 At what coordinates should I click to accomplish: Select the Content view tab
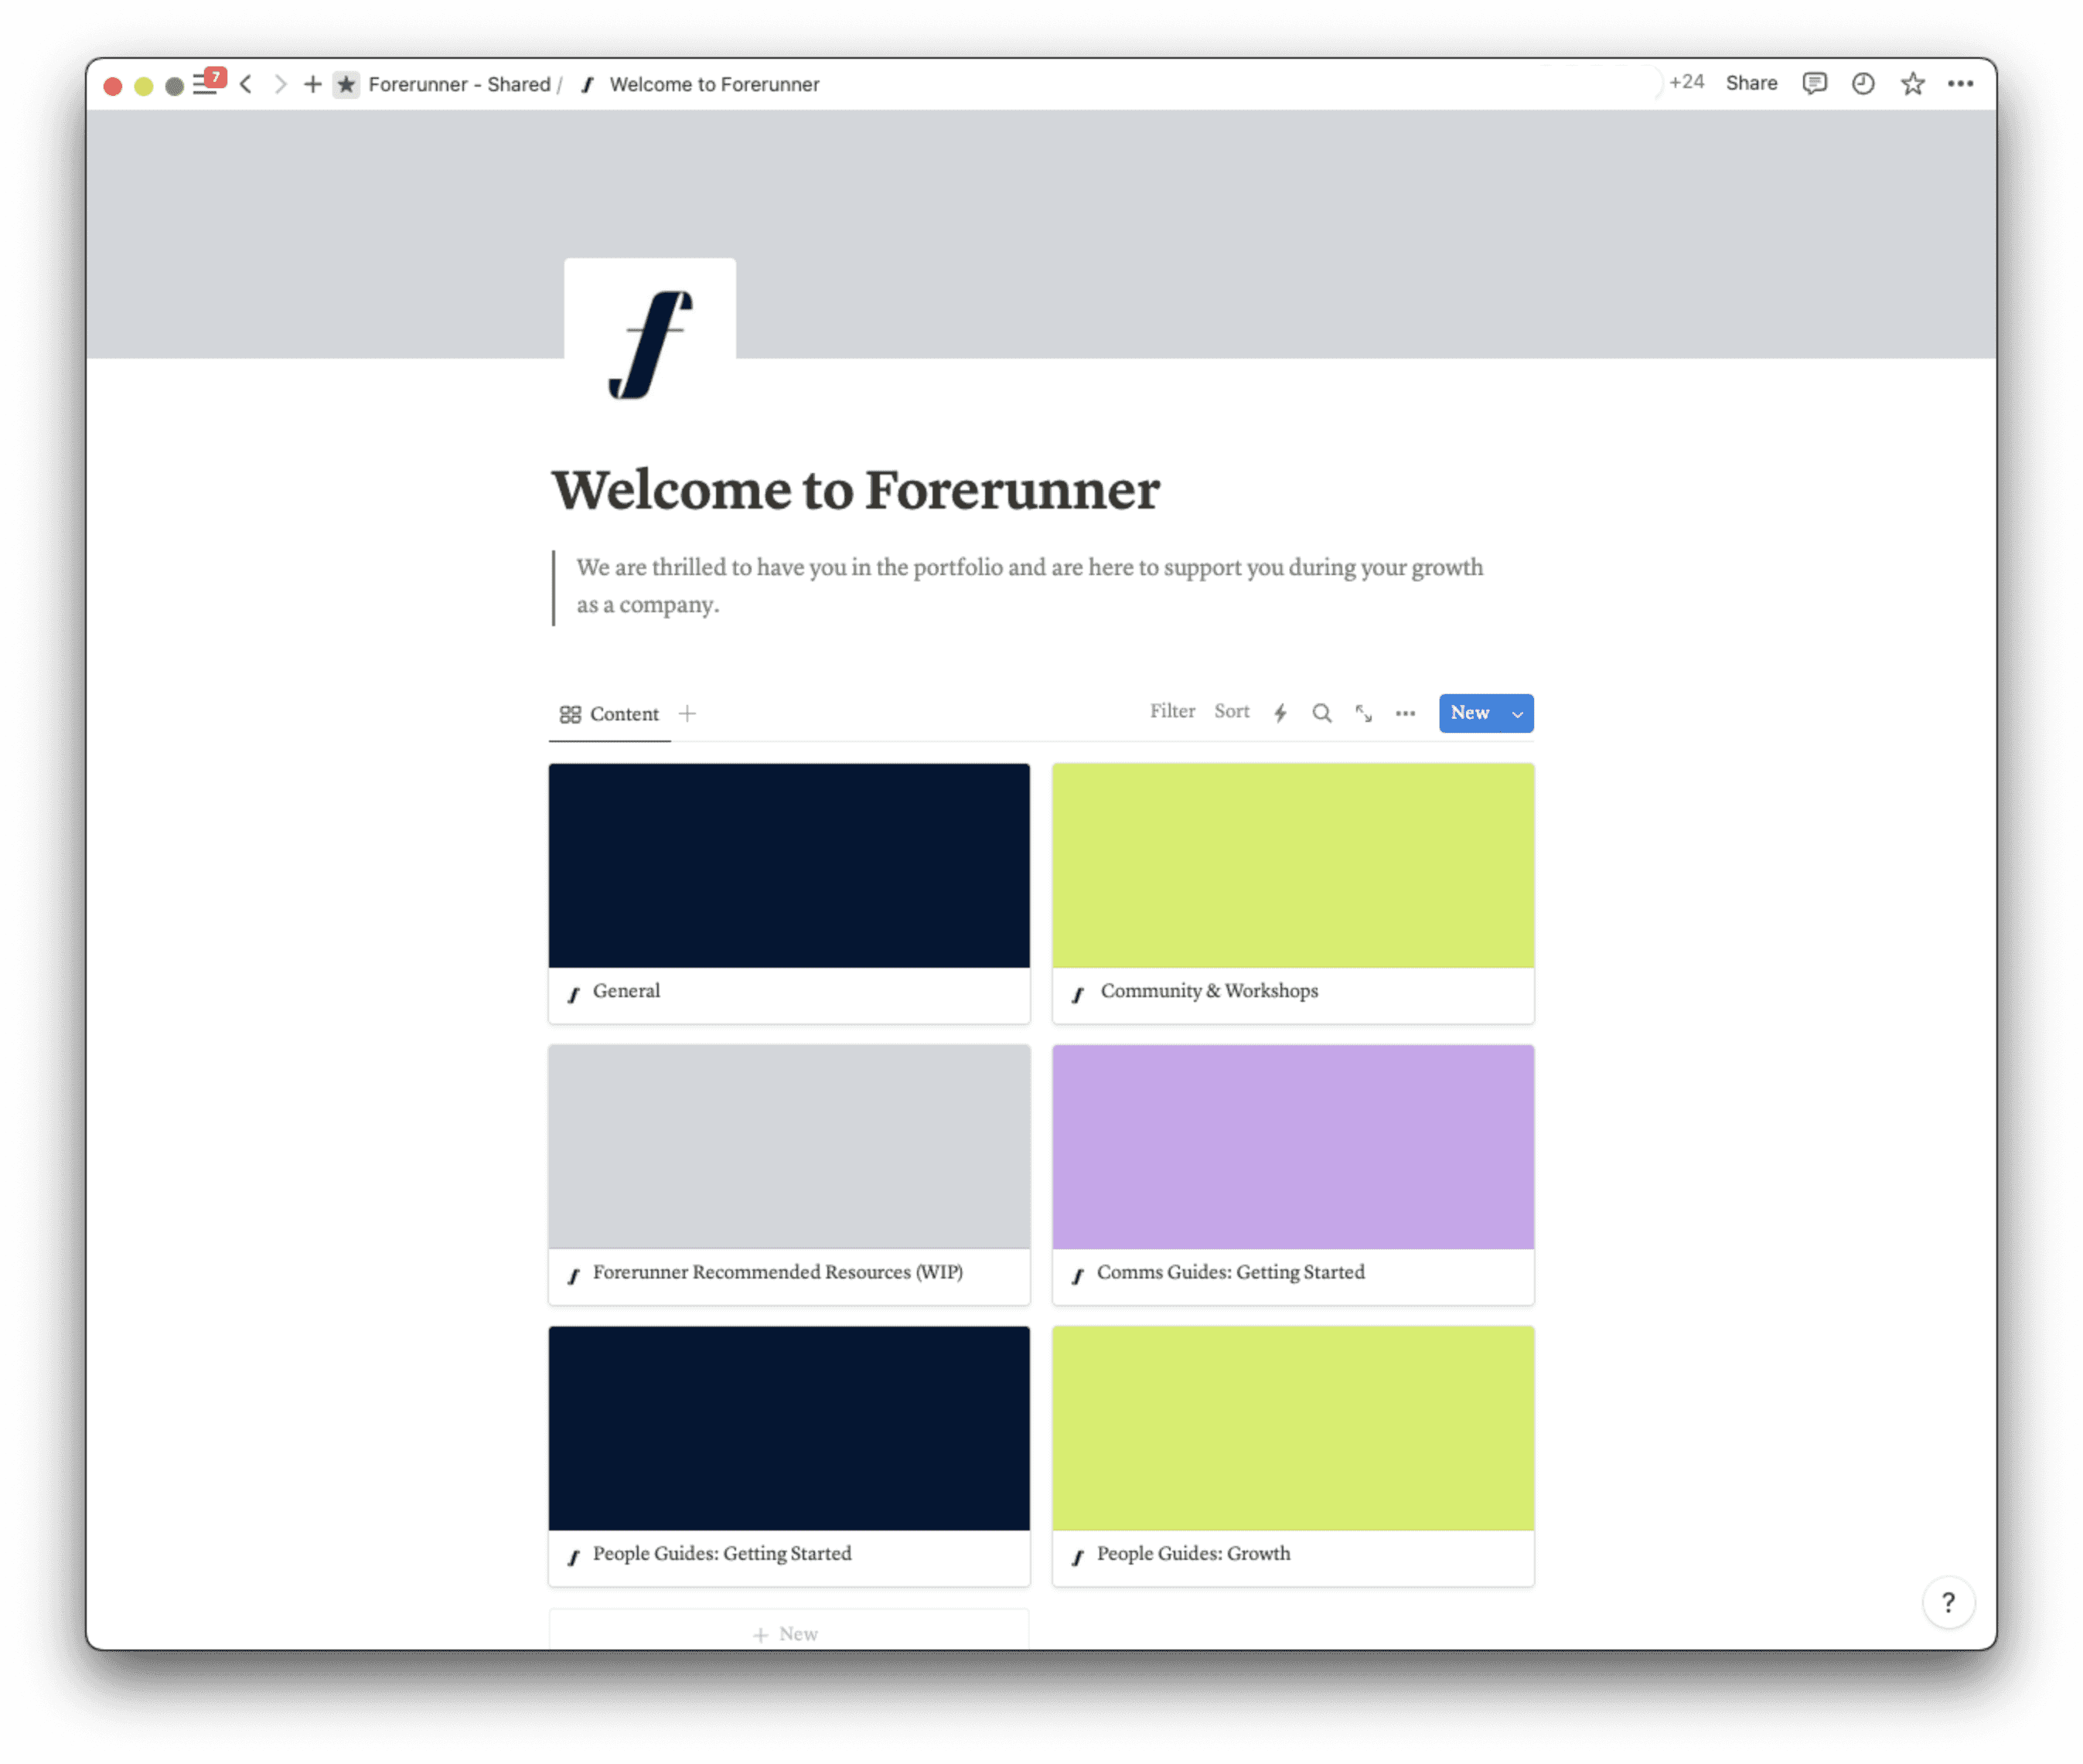[x=610, y=714]
